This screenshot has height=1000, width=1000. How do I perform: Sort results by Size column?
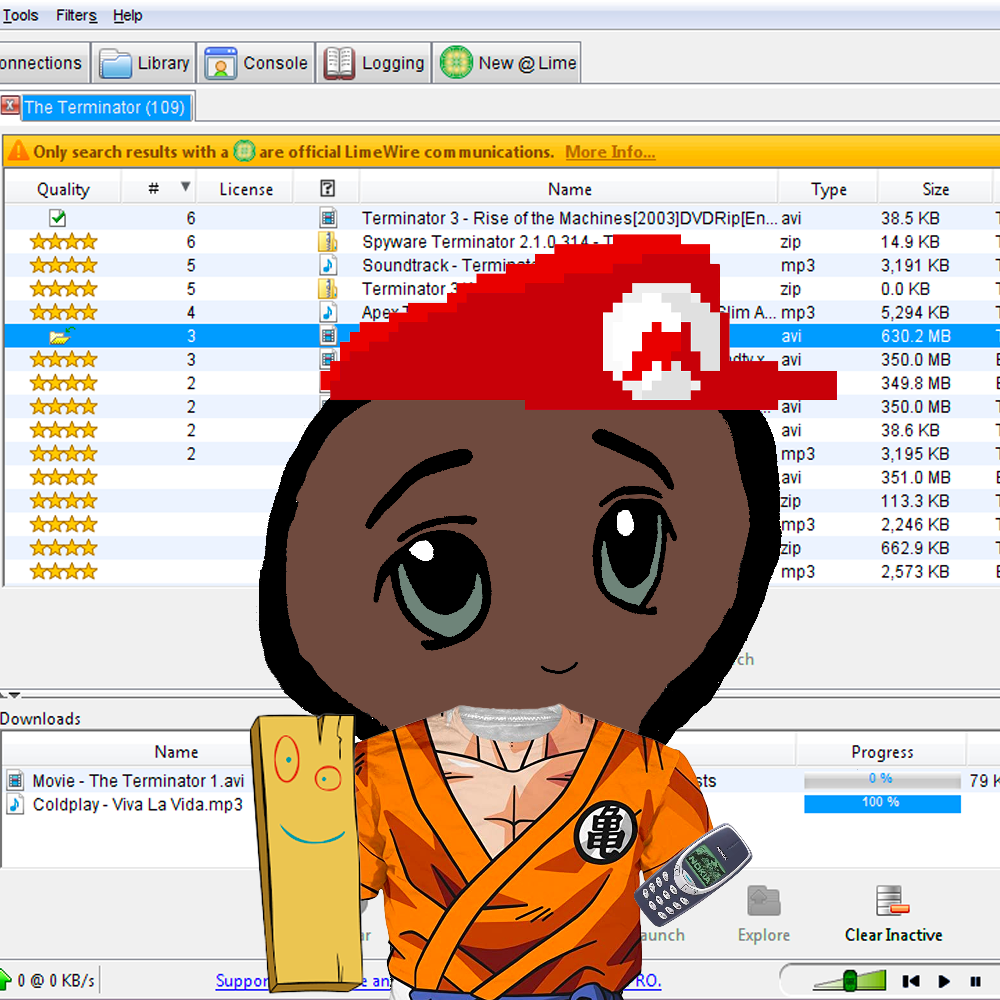935,189
